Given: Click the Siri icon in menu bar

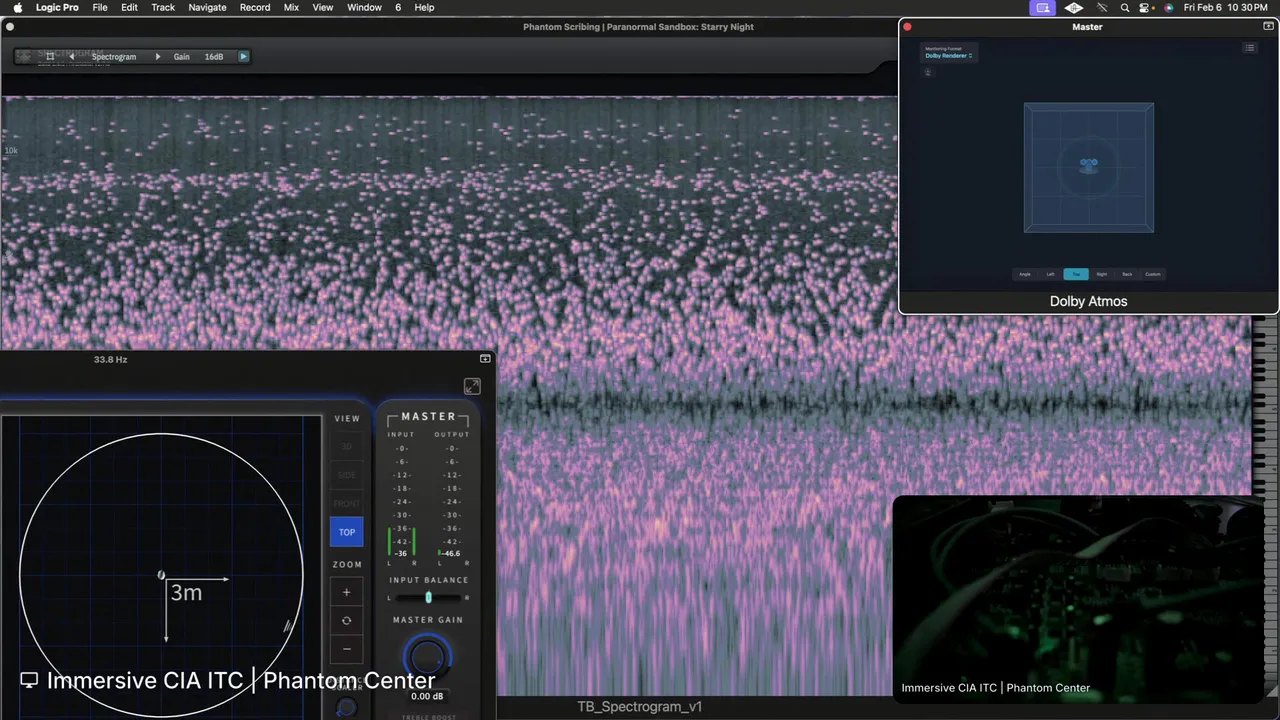Looking at the screenshot, I should (x=1168, y=7).
